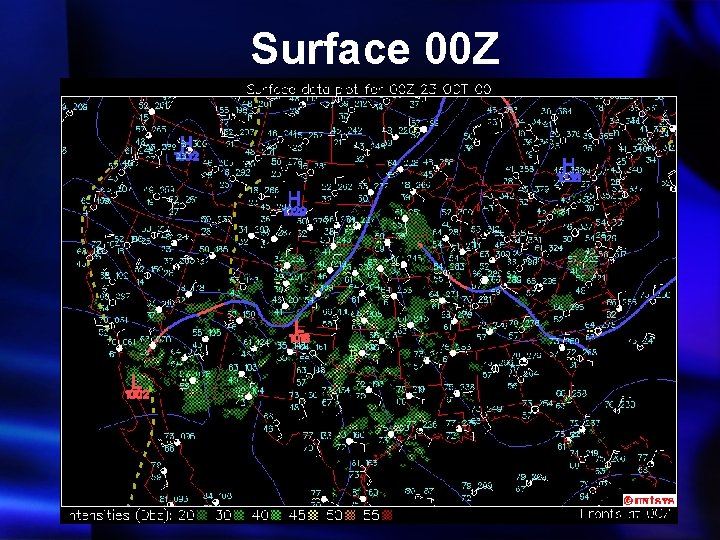The width and height of the screenshot is (720, 540).
Task: Select the 55 dBZ red legend swatch
Action: (x=388, y=515)
